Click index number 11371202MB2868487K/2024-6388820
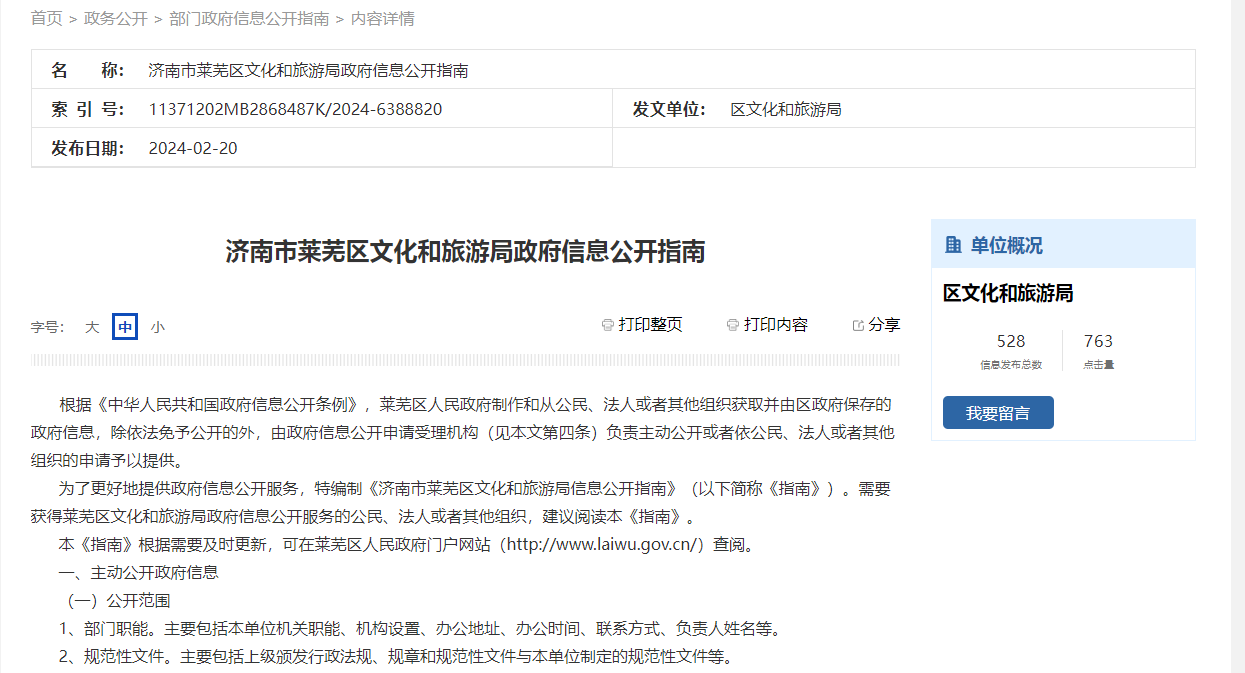The height and width of the screenshot is (673, 1245). [295, 109]
